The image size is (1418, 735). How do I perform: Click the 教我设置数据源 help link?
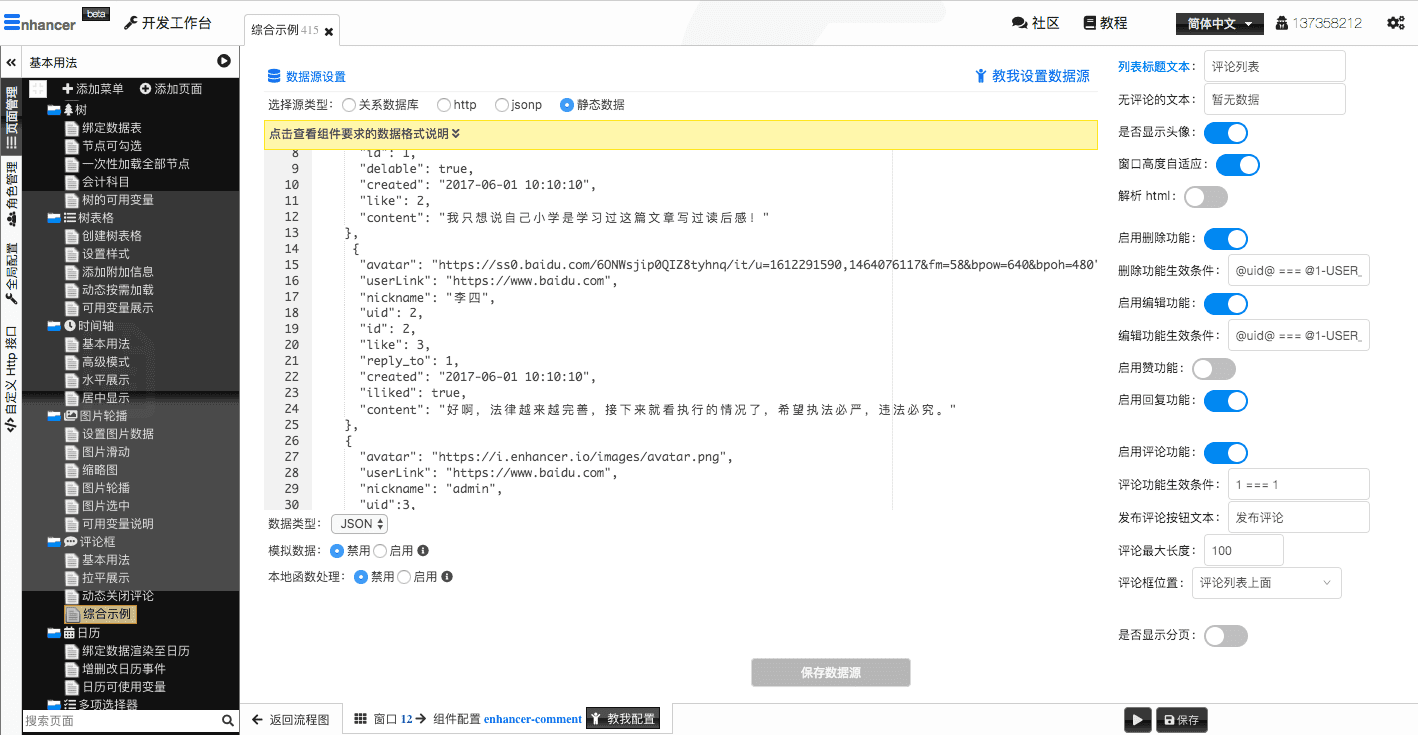pyautogui.click(x=1032, y=76)
